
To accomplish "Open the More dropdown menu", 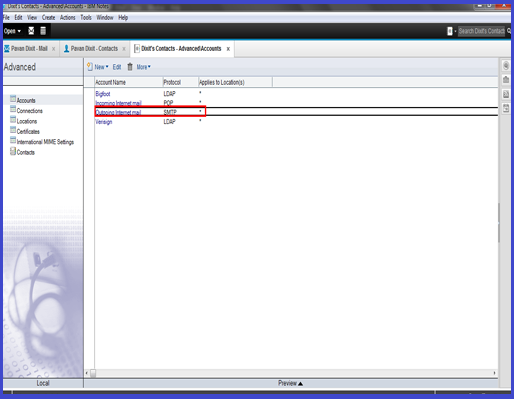I will point(143,67).
